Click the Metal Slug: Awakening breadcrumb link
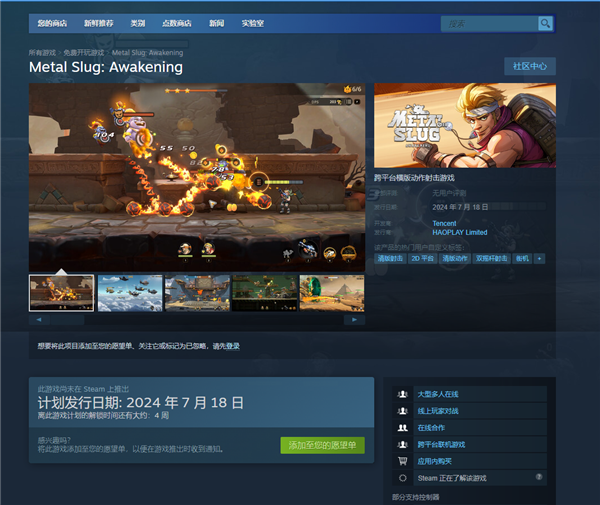This screenshot has height=505, width=600. (147, 53)
